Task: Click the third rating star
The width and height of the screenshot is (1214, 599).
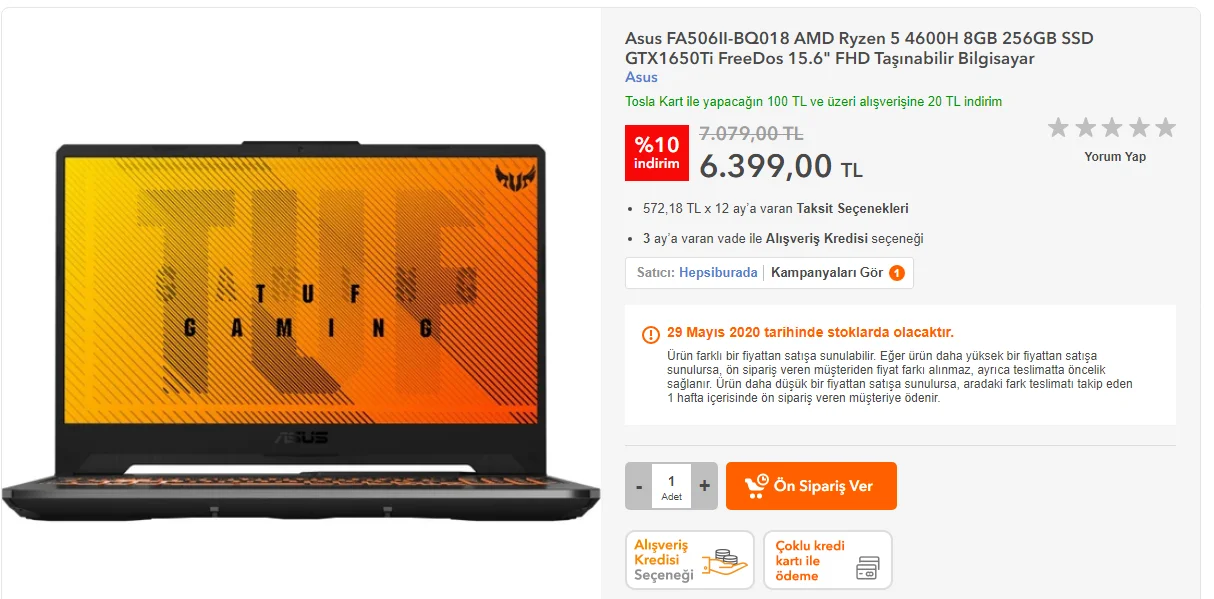Action: [x=1112, y=127]
